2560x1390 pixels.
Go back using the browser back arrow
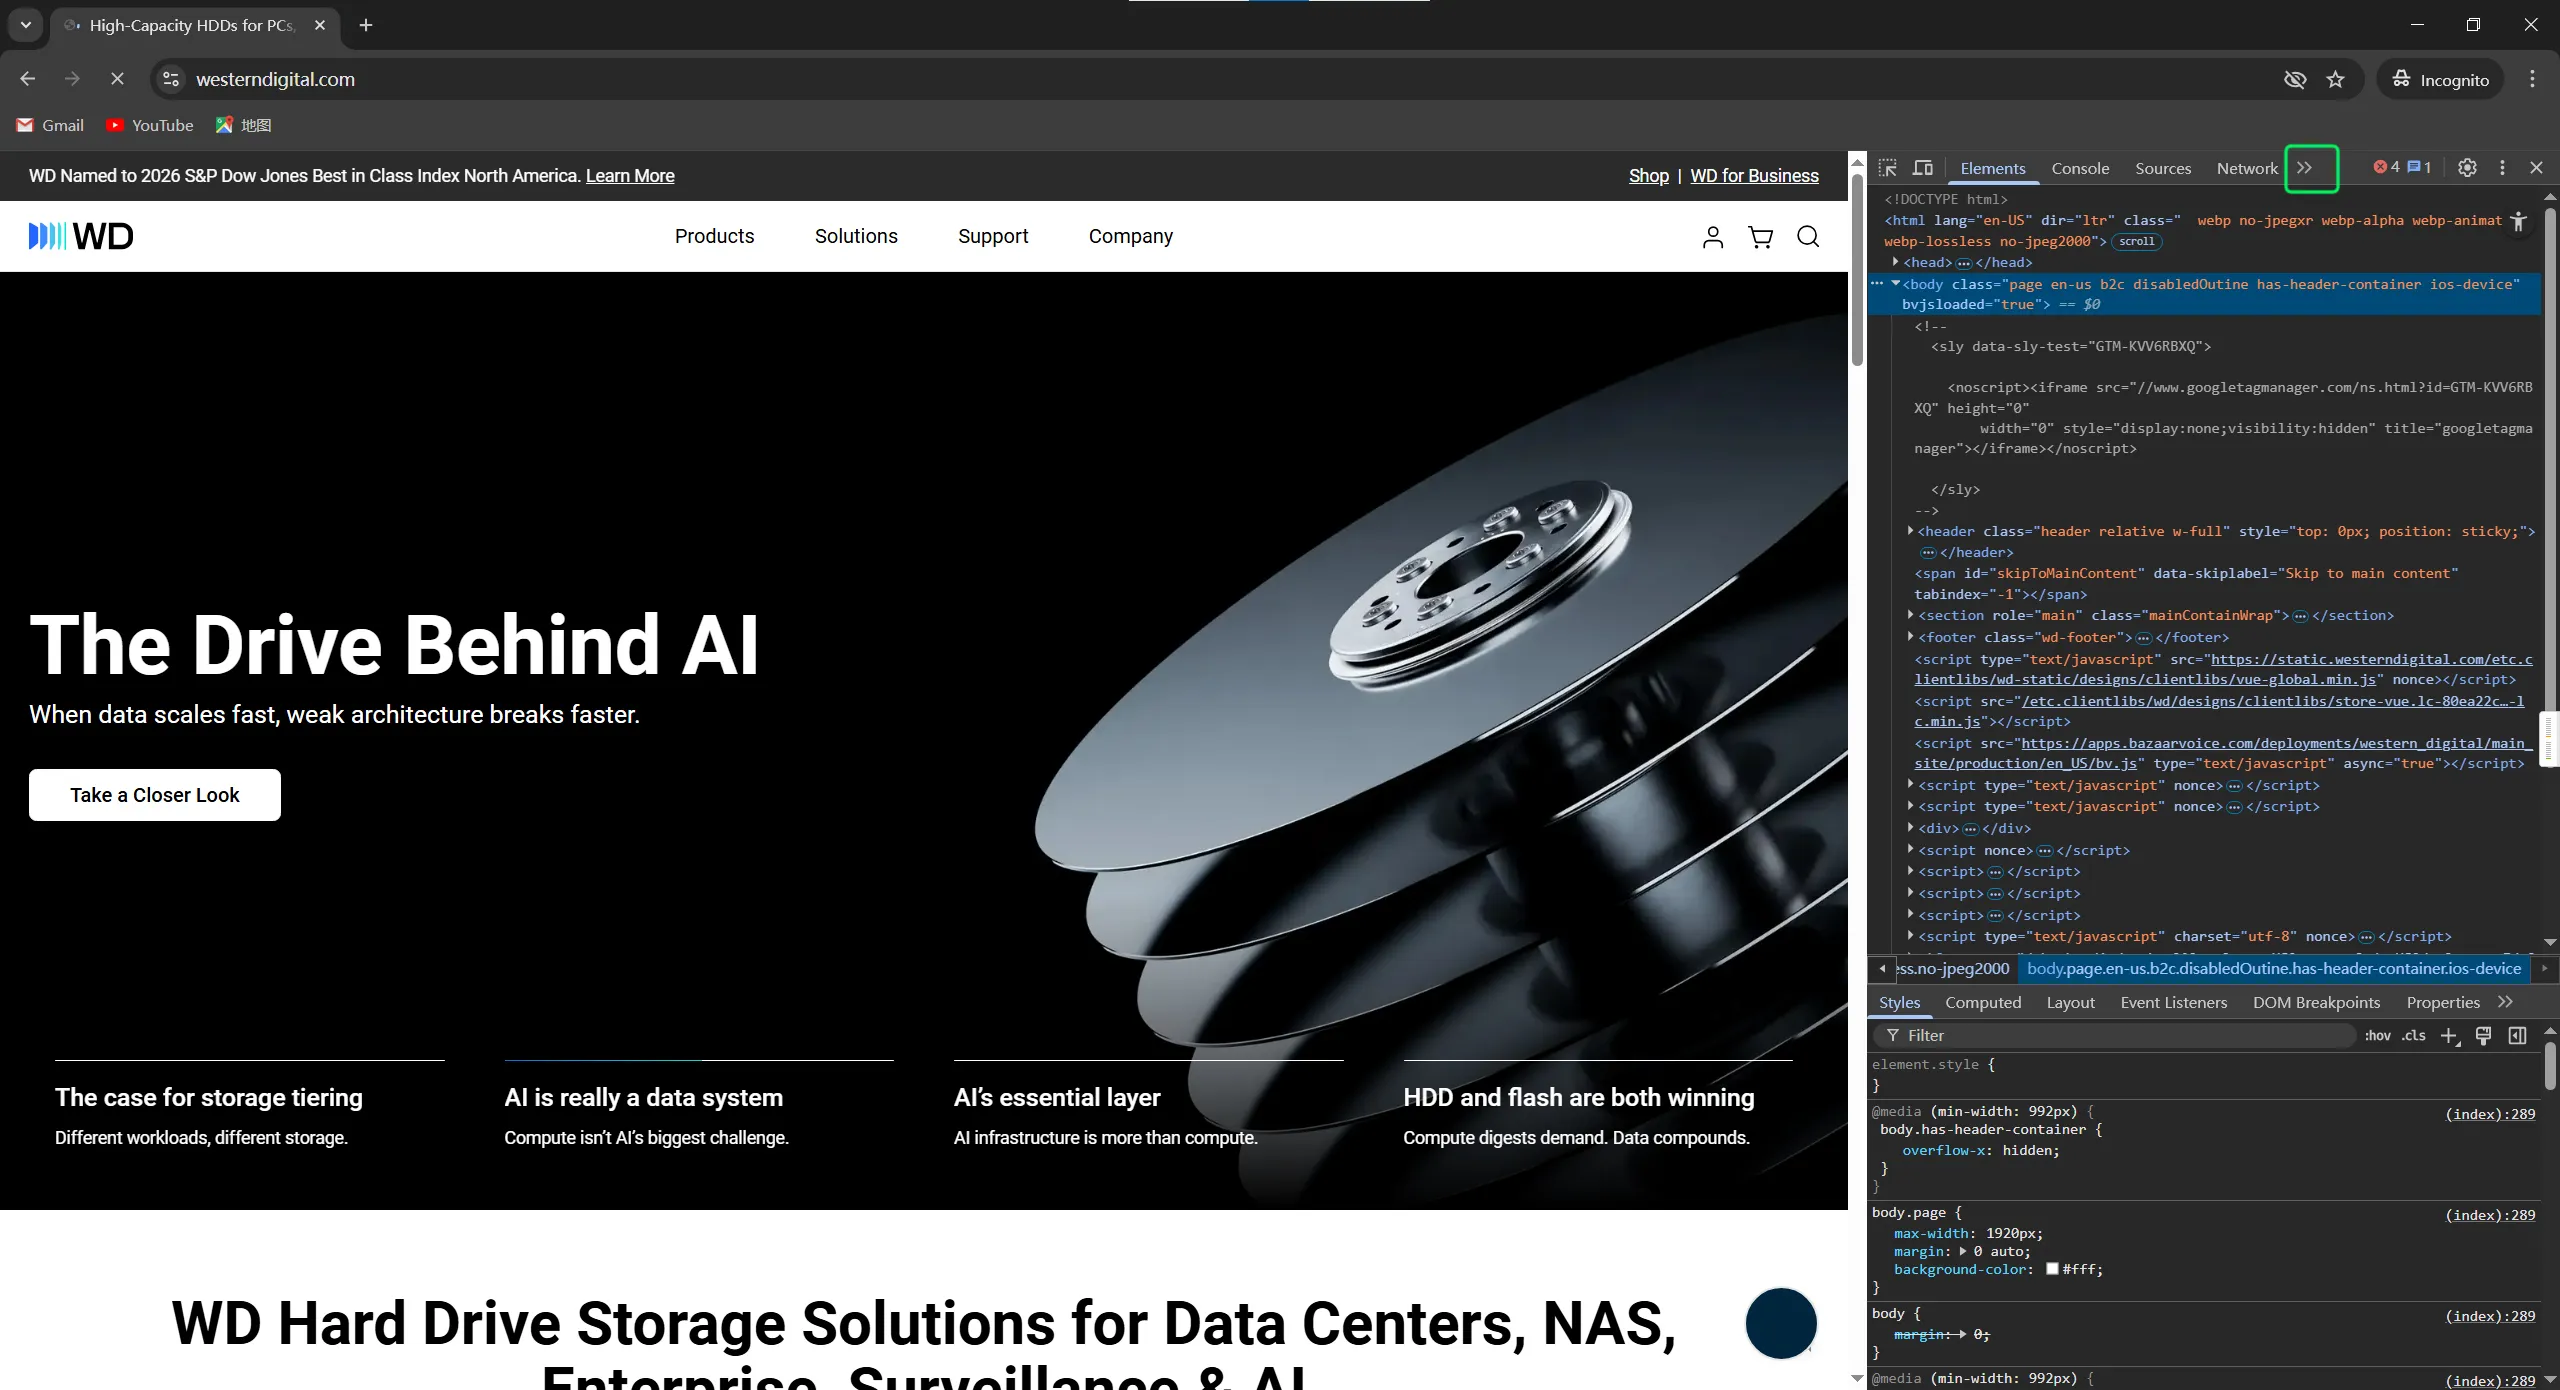coord(28,79)
